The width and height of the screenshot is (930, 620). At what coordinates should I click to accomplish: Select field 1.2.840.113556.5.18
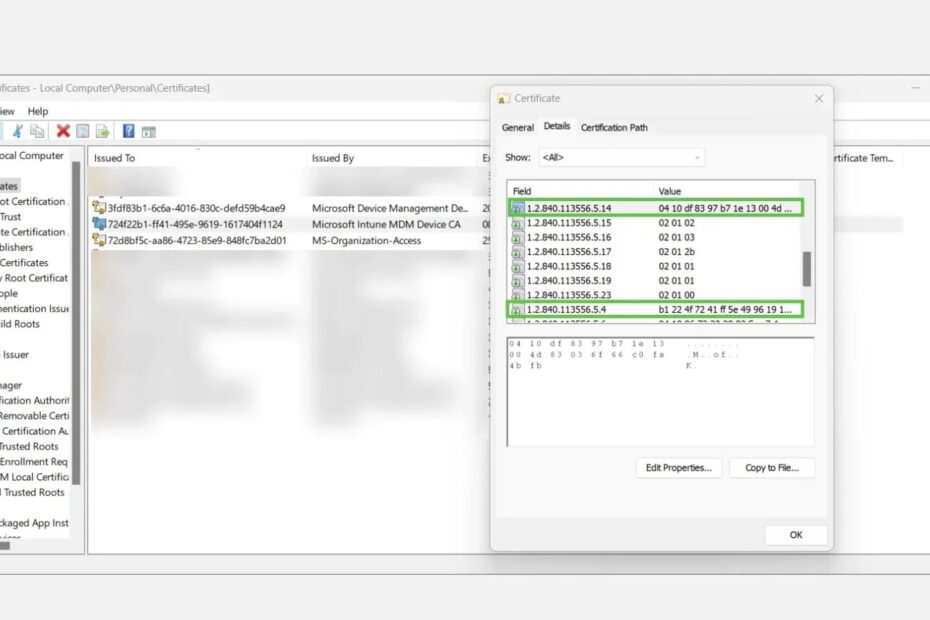pyautogui.click(x=655, y=266)
